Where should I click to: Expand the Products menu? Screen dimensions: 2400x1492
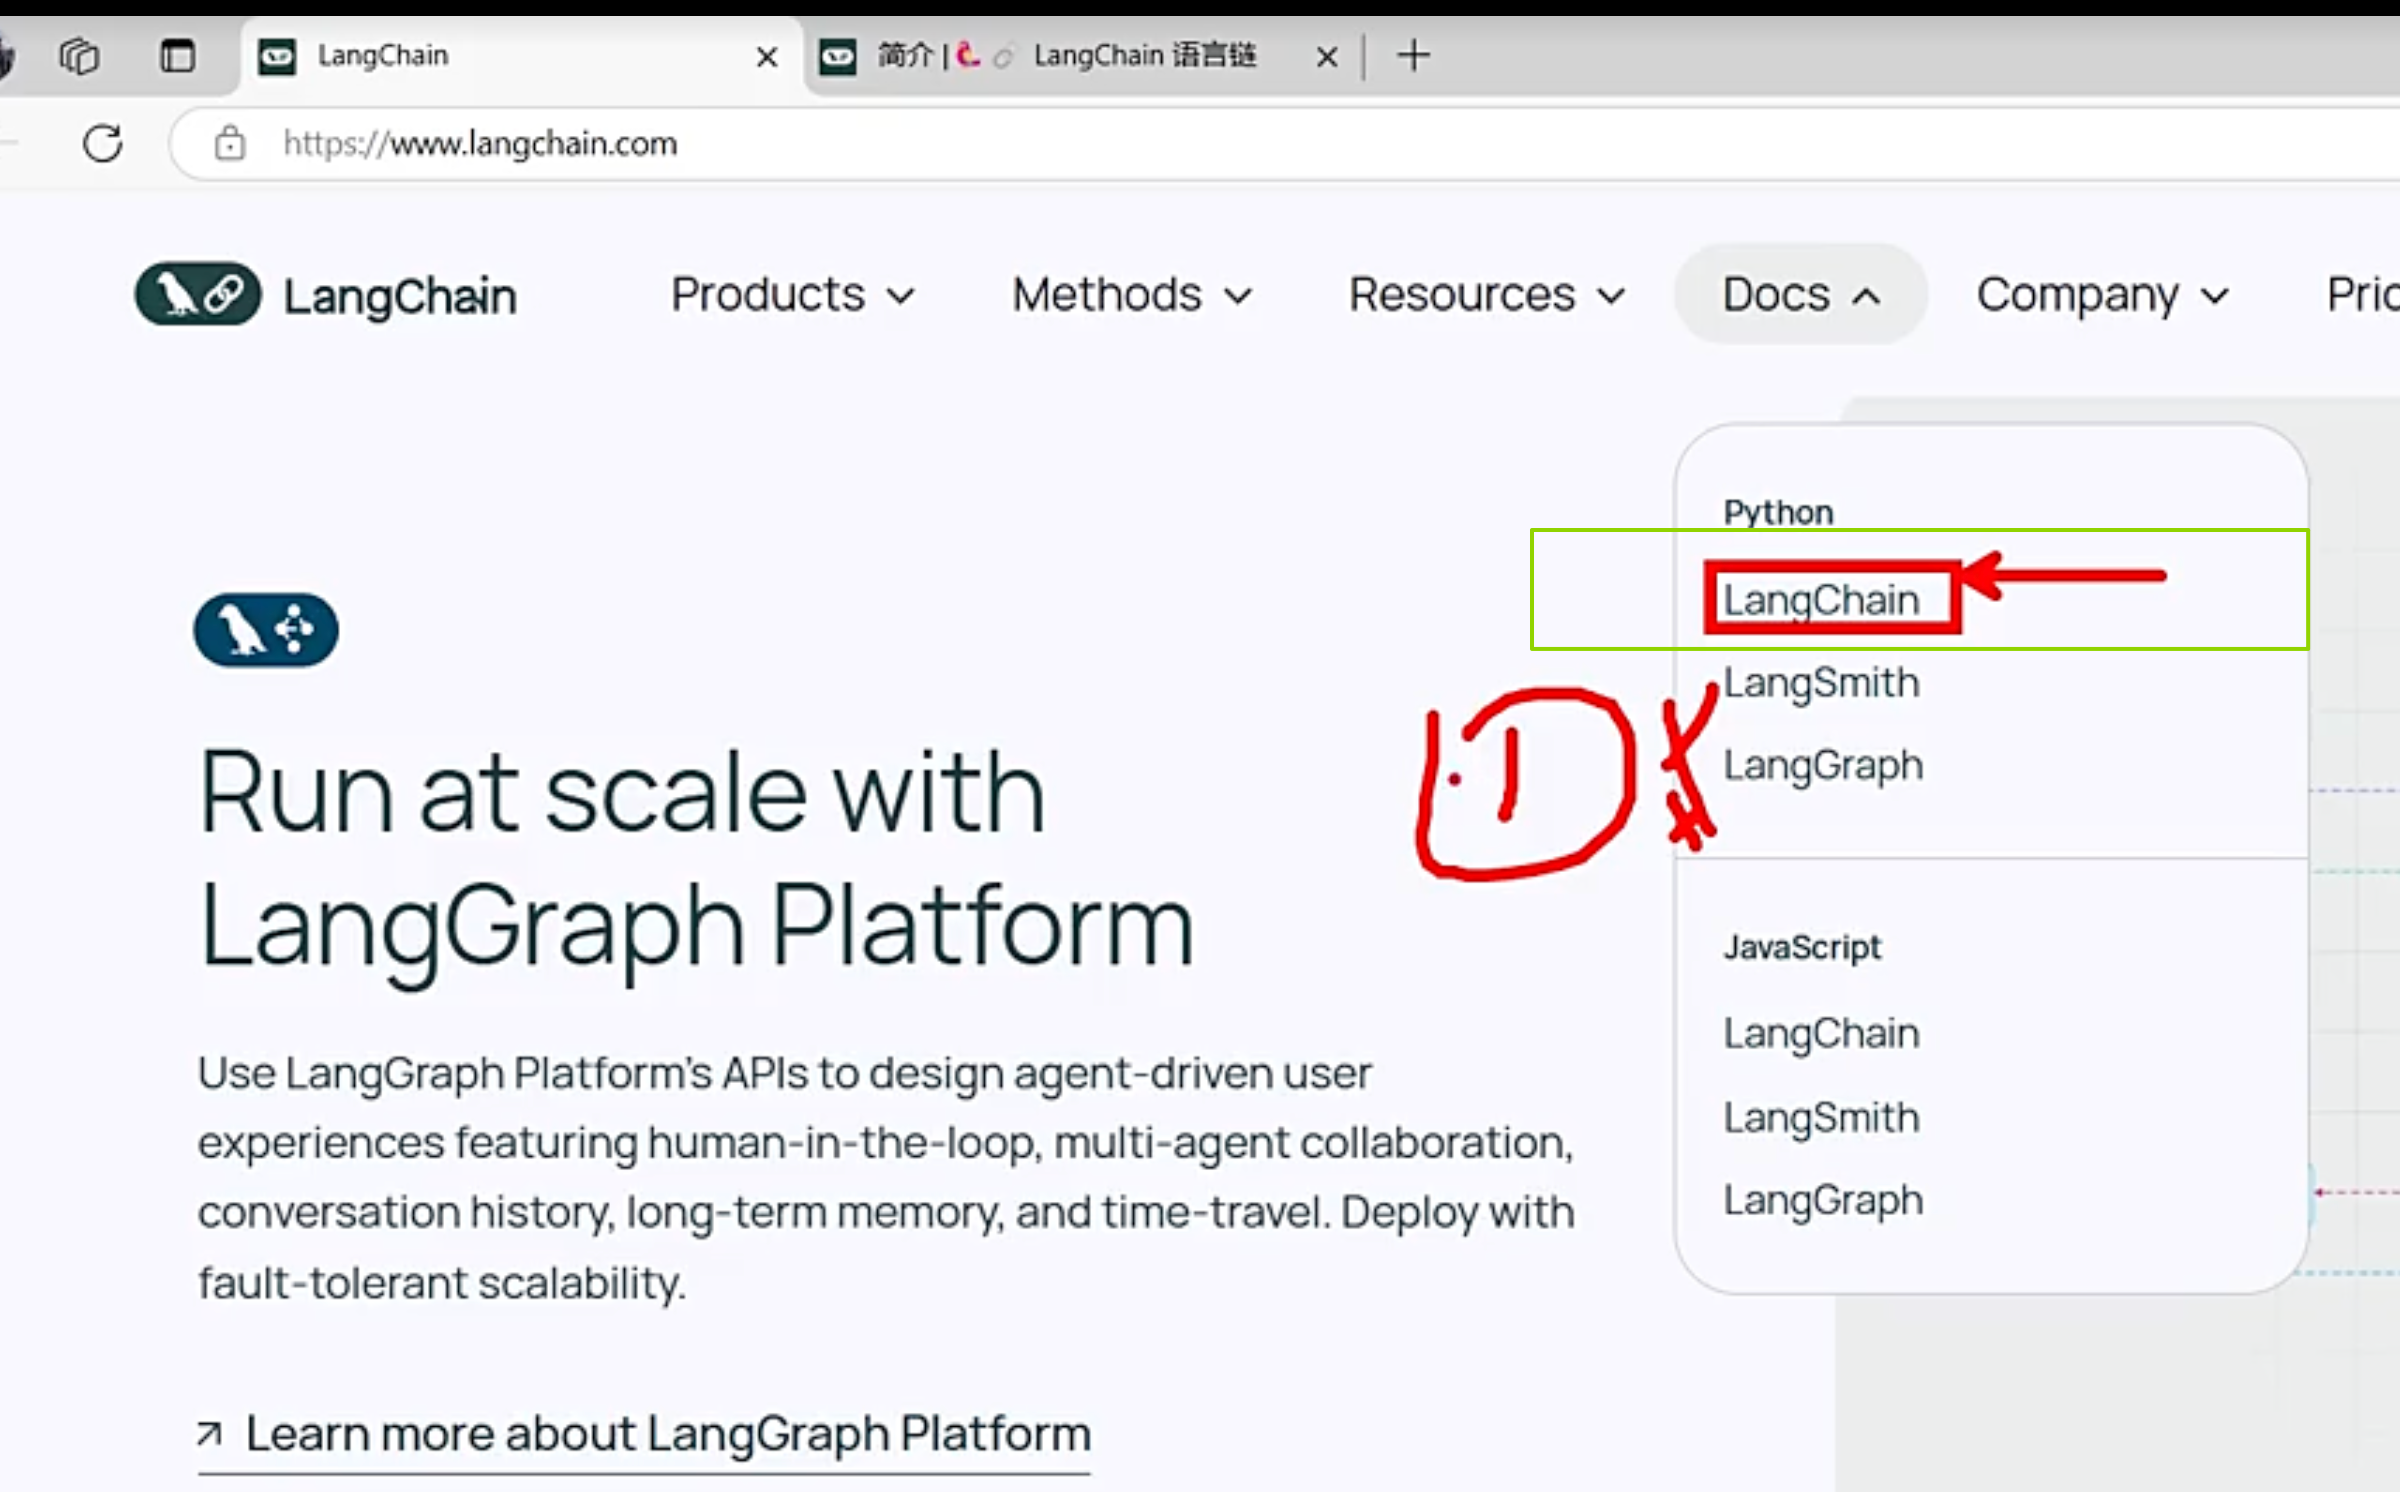(792, 295)
